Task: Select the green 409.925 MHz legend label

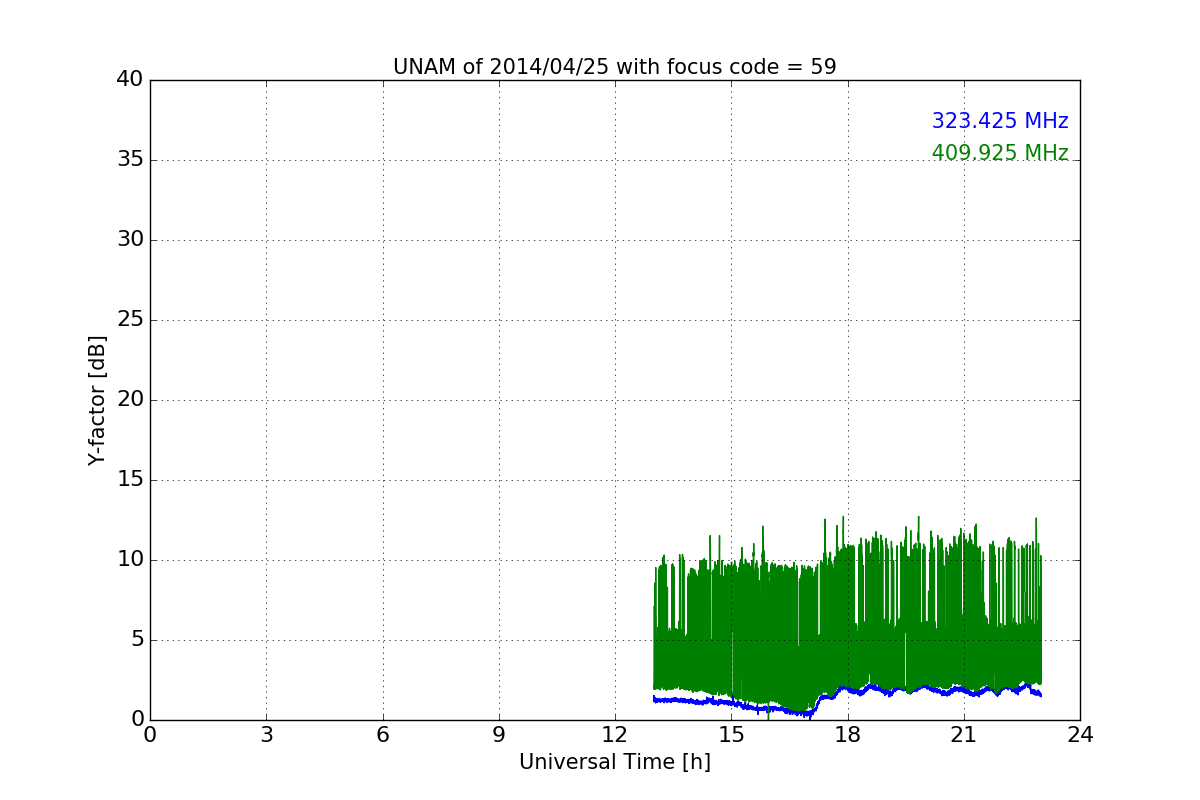Action: (1000, 153)
